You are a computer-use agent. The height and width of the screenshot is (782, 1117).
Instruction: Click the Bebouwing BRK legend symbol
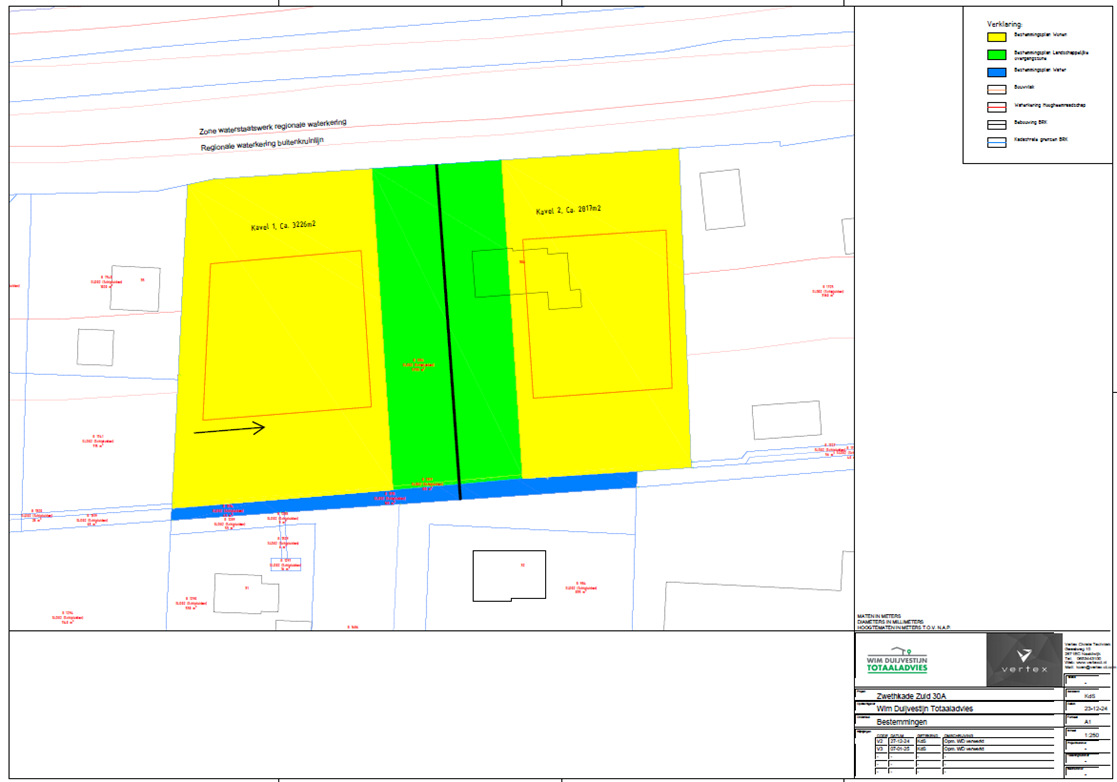996,124
